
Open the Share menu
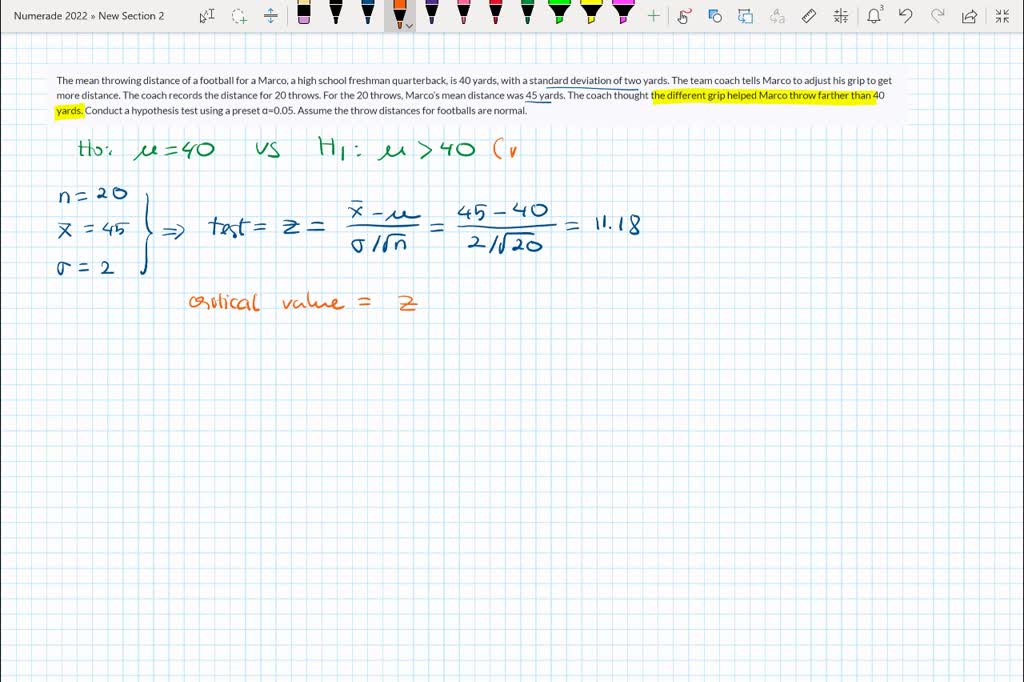[x=969, y=16]
